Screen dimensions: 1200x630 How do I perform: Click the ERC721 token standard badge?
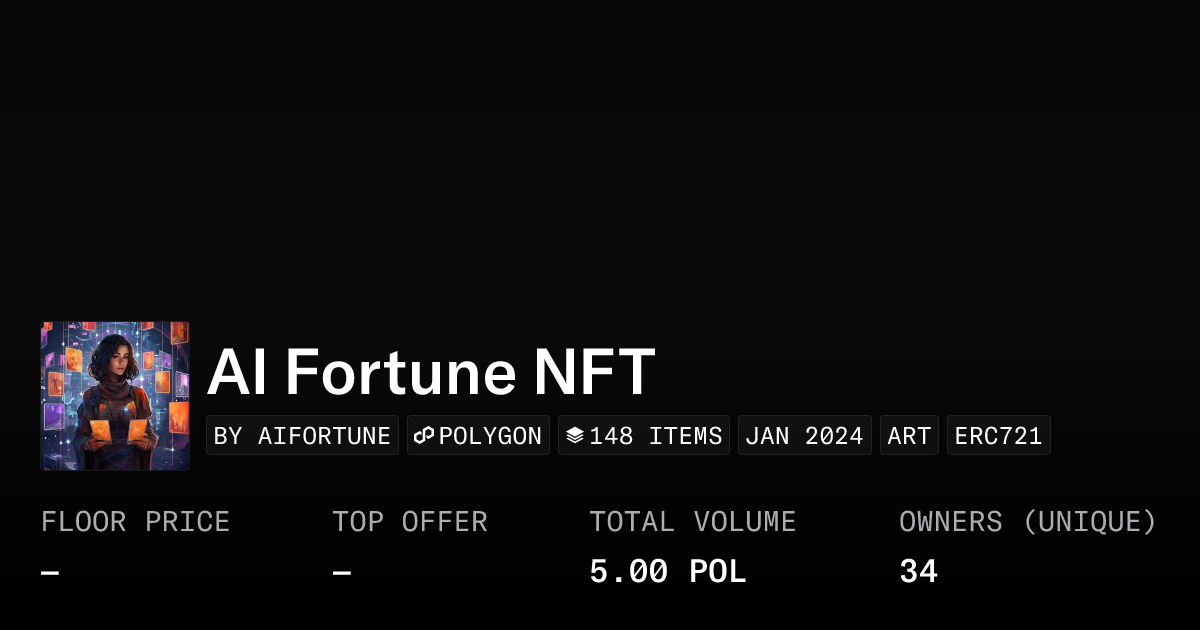point(998,436)
